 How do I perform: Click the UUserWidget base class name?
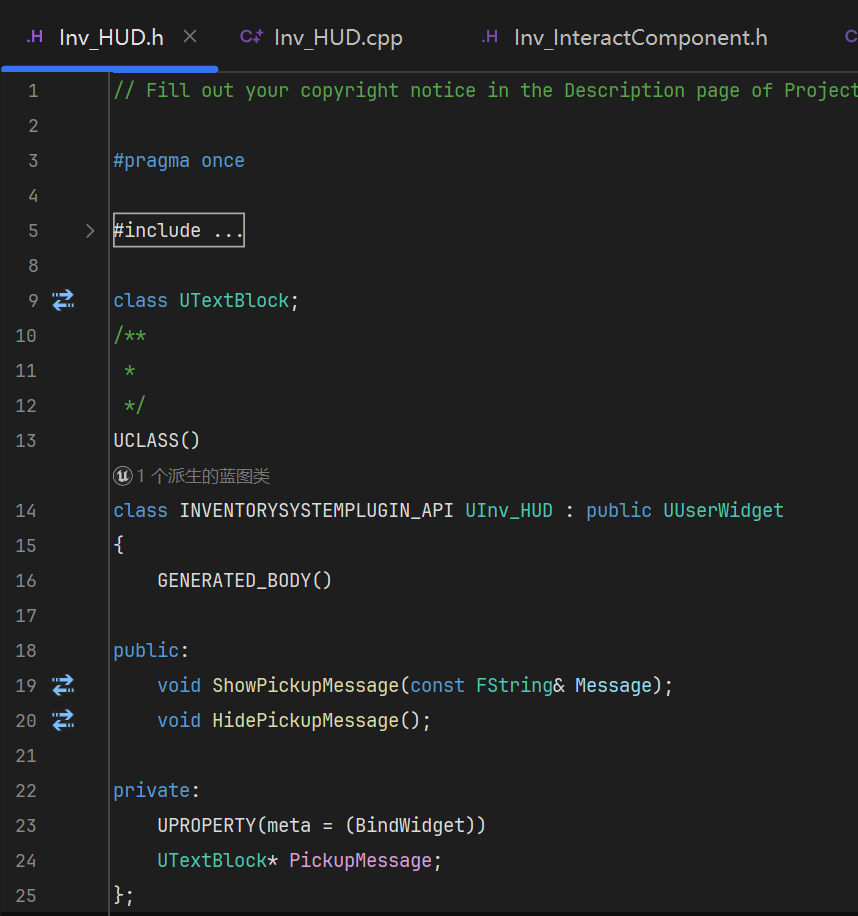723,511
